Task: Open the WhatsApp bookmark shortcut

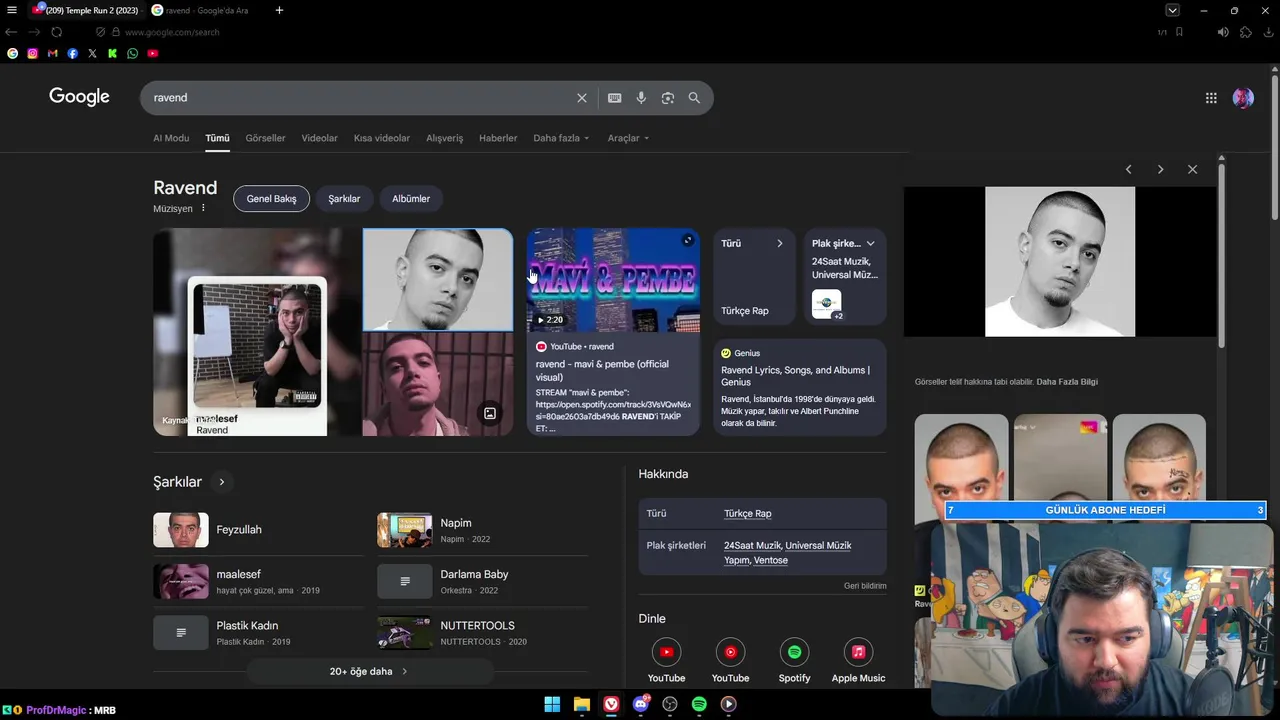Action: (x=132, y=53)
